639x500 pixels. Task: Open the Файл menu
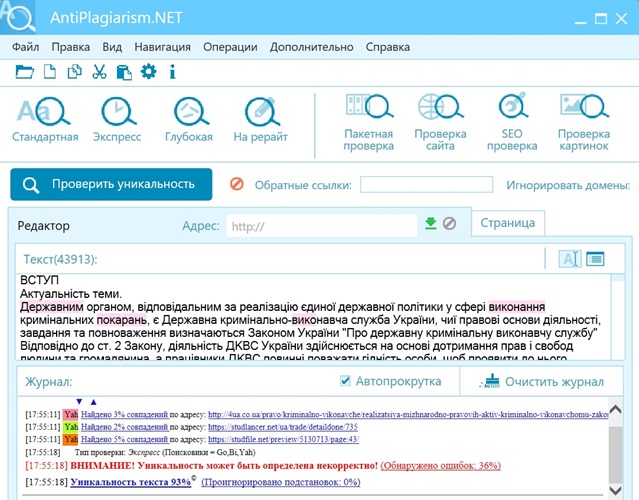coord(26,47)
